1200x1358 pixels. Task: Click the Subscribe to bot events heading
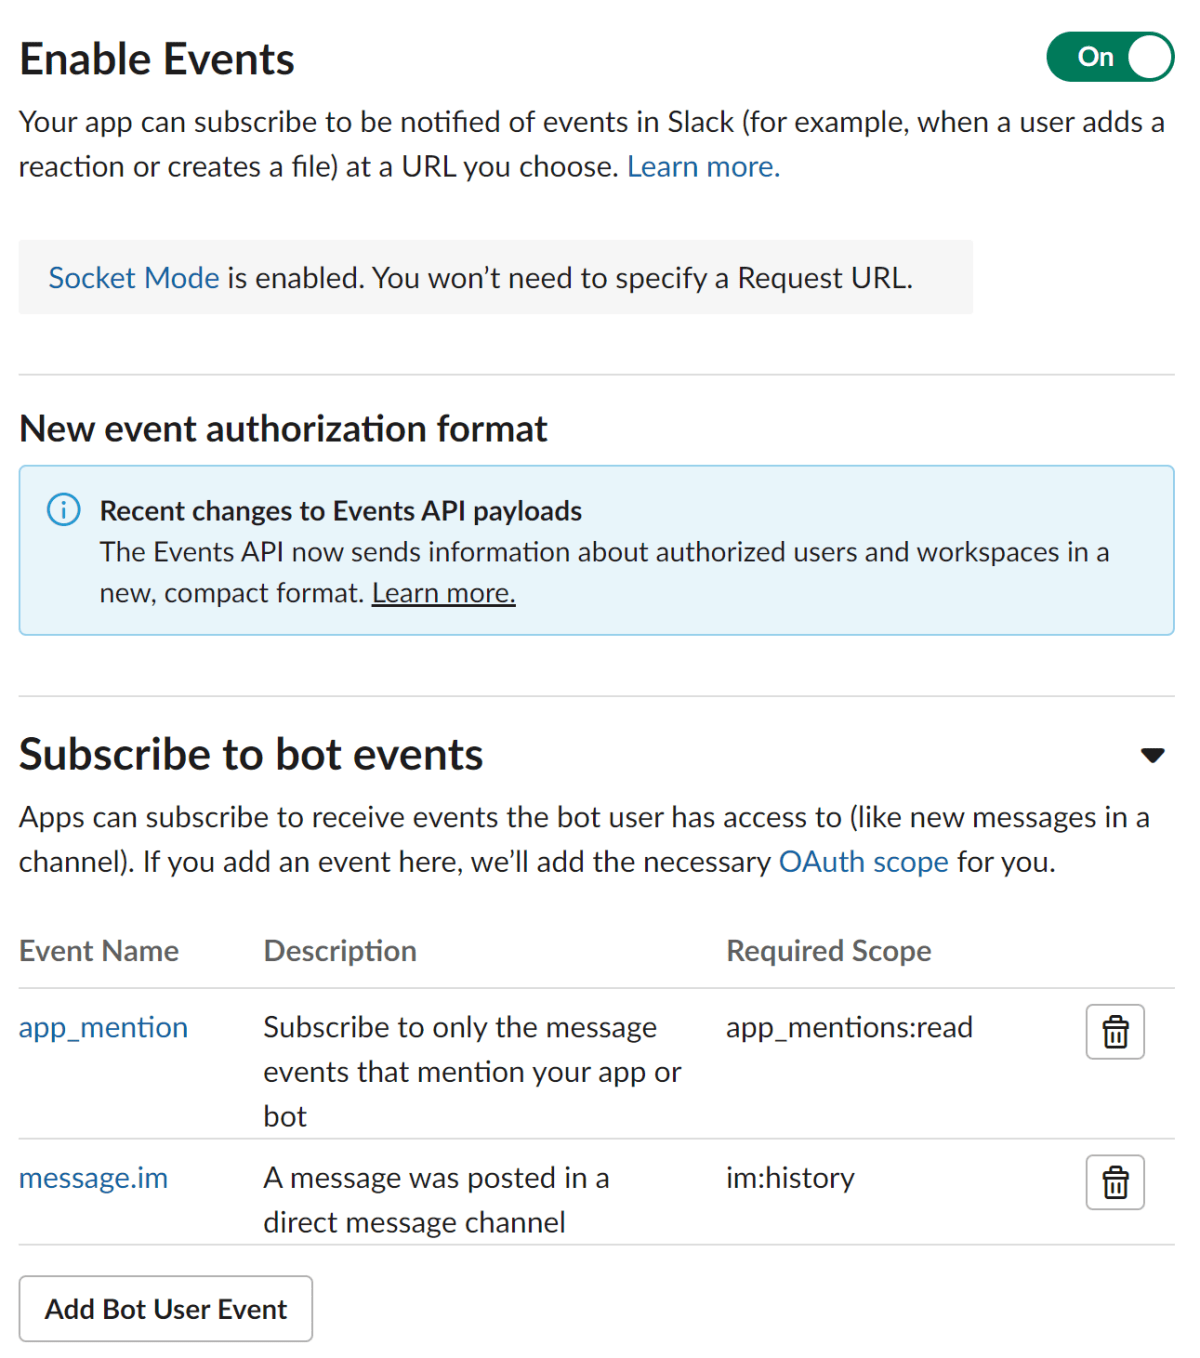click(251, 755)
